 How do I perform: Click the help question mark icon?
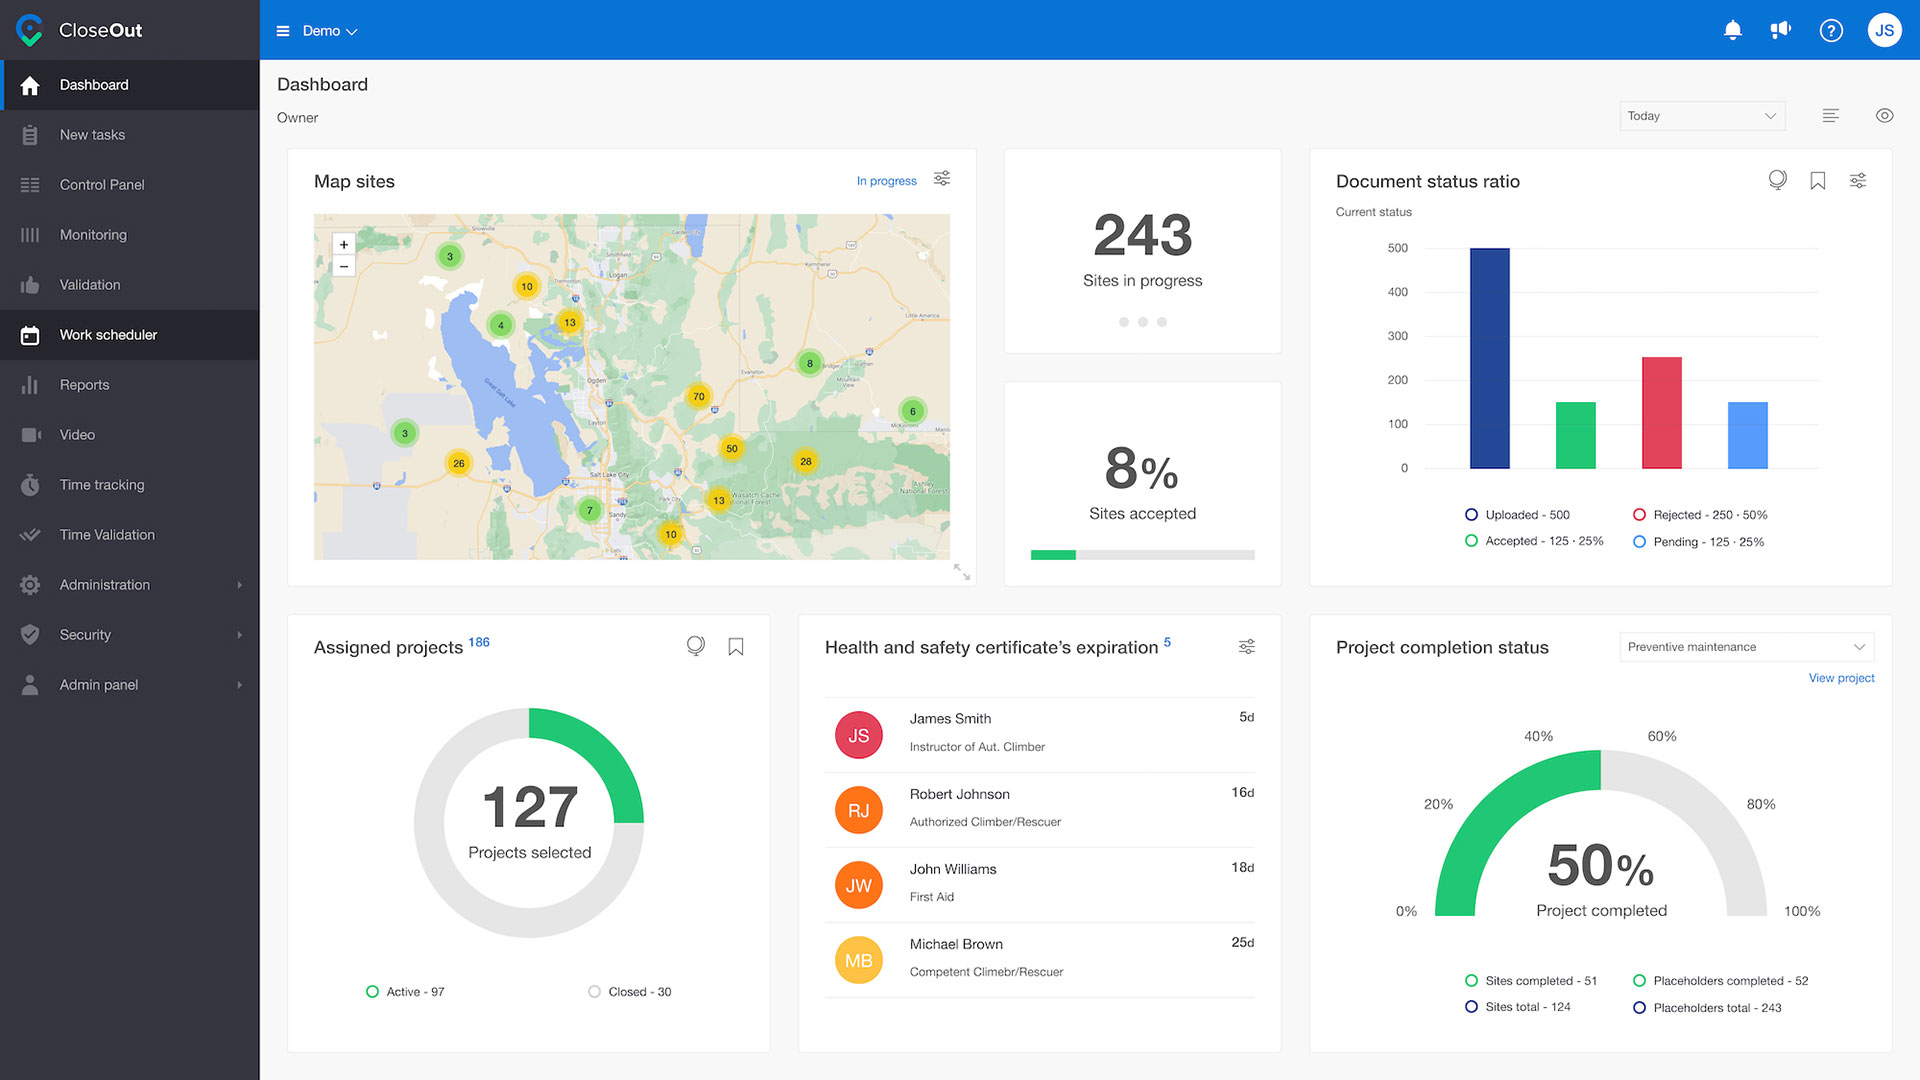[1831, 30]
